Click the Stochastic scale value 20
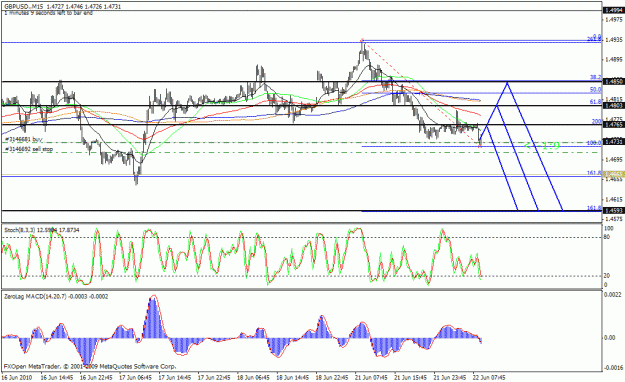This screenshot has width=625, height=382. click(606, 276)
